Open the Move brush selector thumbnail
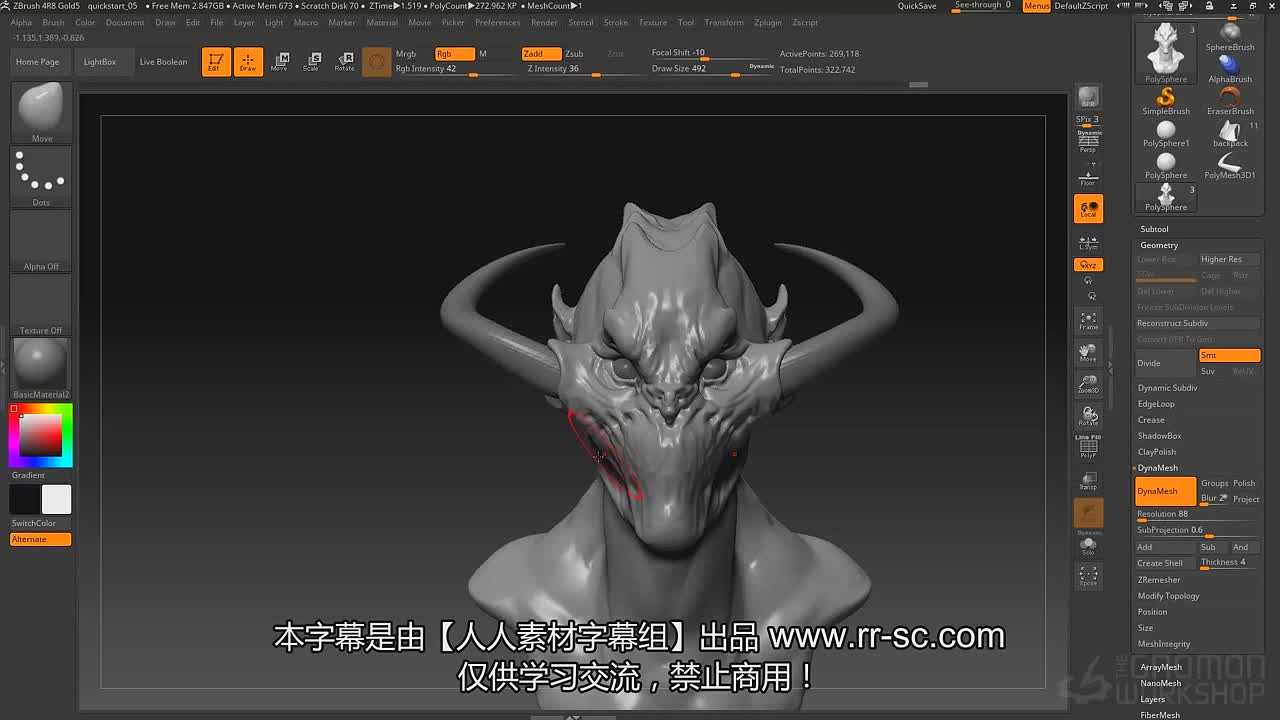This screenshot has width=1280, height=720. pos(41,113)
